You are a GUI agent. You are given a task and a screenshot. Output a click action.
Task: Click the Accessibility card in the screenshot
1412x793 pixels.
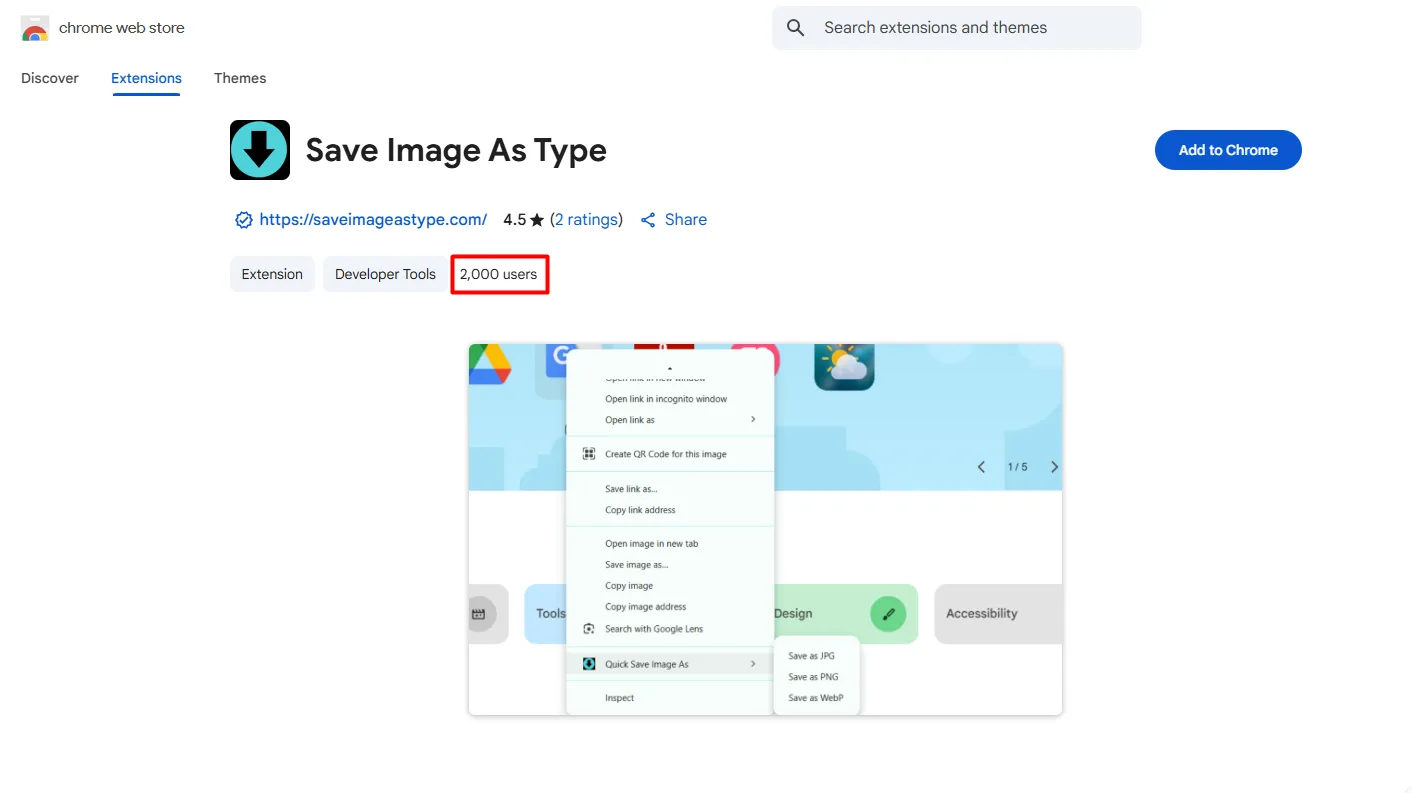(998, 614)
